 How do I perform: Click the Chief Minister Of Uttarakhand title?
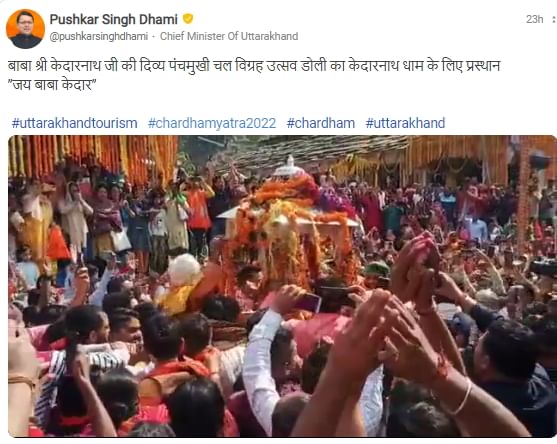[229, 36]
